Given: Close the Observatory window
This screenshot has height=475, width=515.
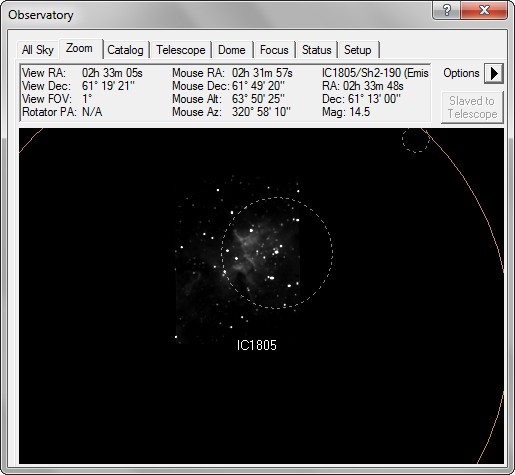Looking at the screenshot, I should (x=484, y=10).
